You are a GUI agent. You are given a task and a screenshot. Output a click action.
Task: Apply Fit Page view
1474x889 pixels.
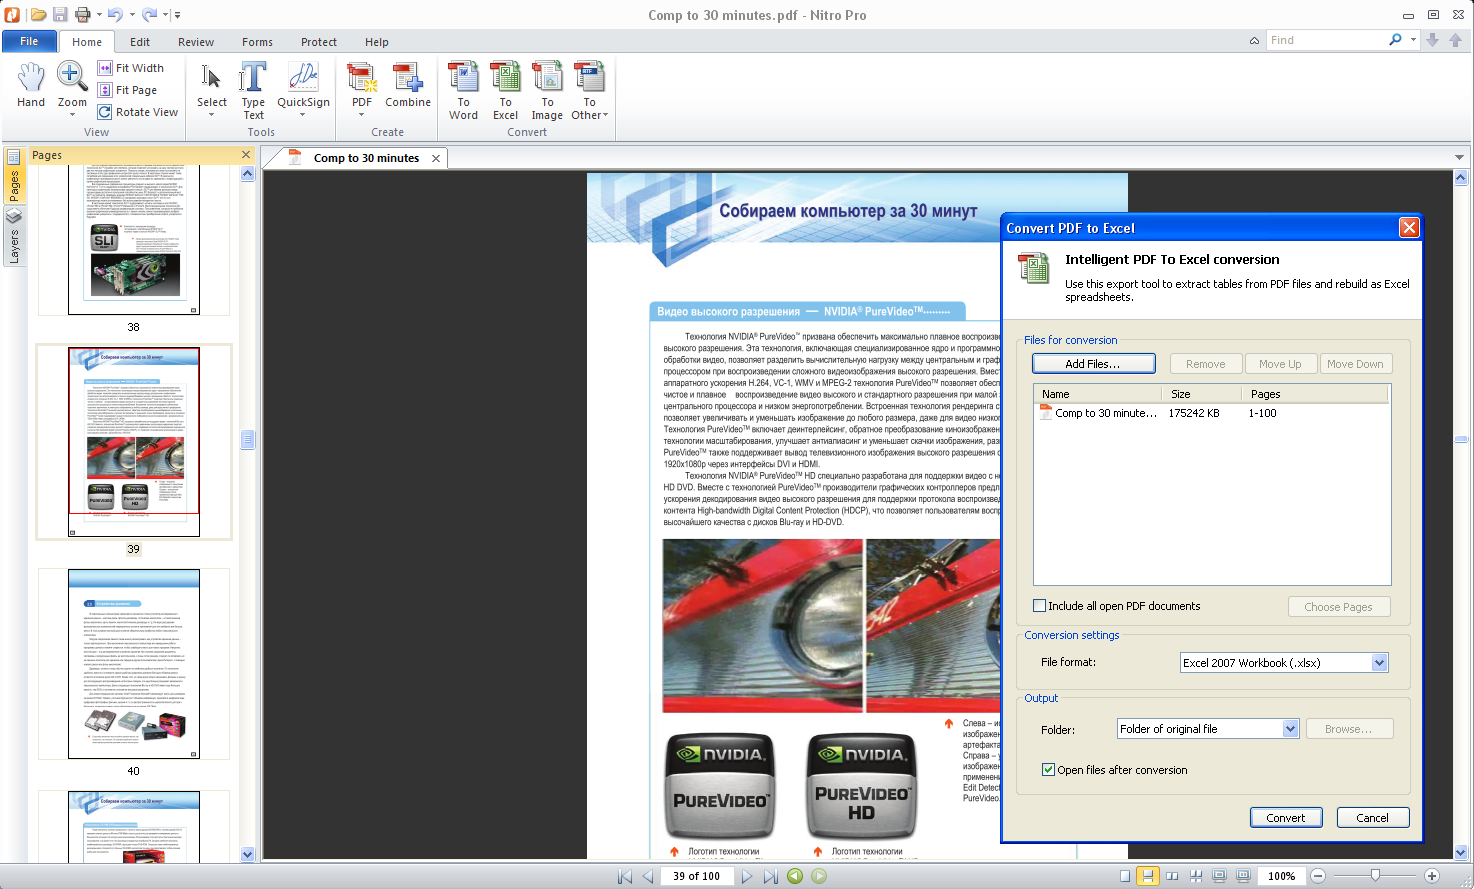pos(127,90)
